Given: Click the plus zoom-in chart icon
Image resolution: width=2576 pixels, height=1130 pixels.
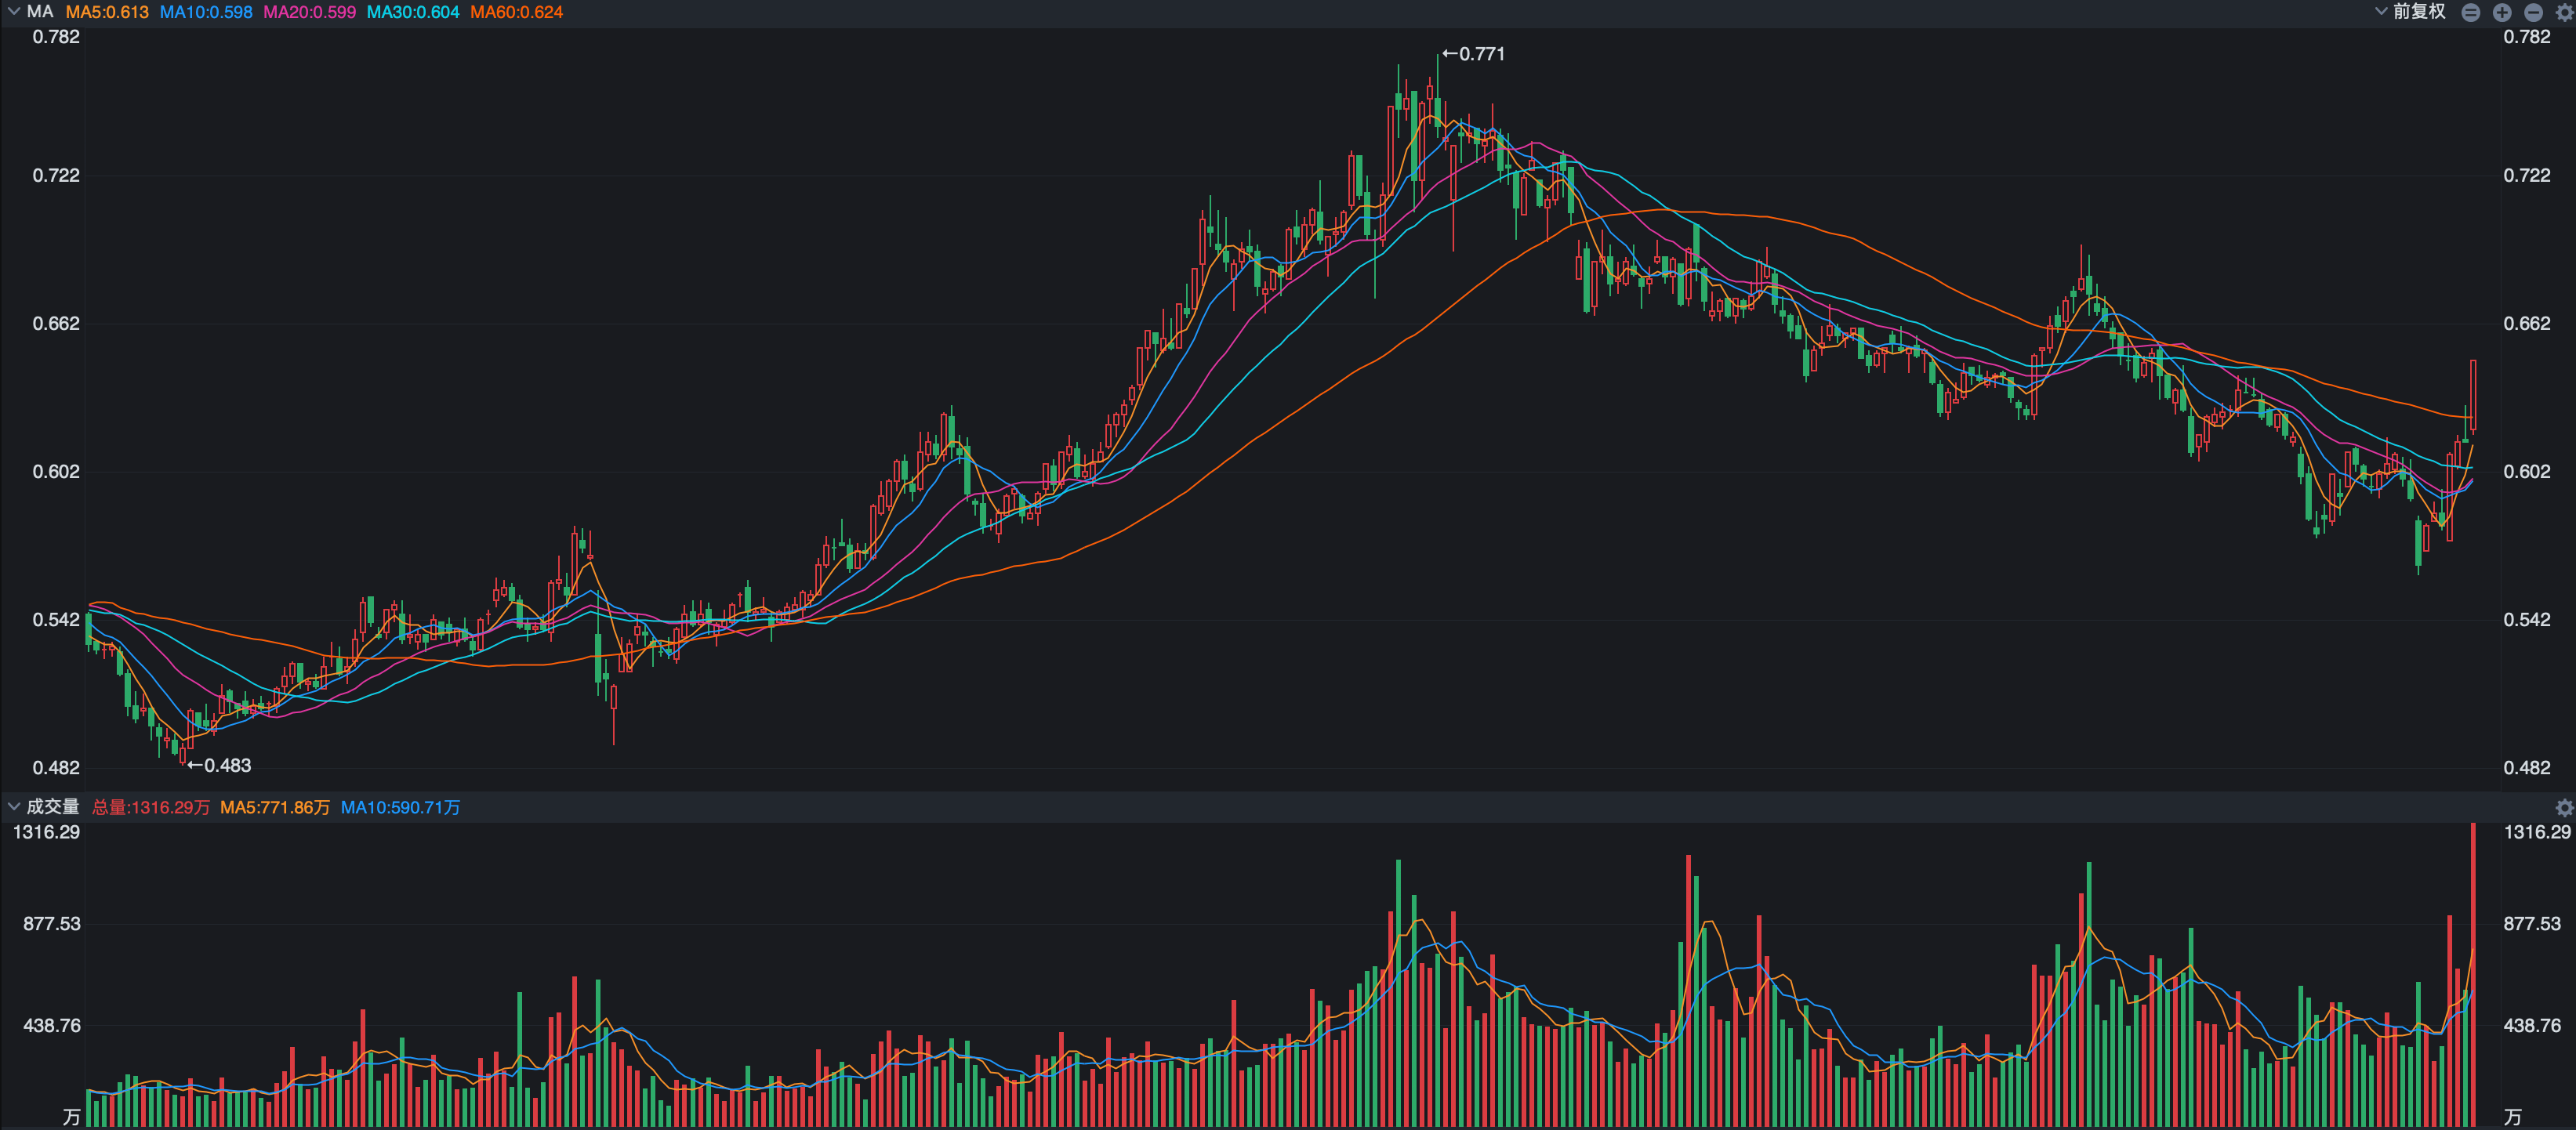Looking at the screenshot, I should [2501, 12].
